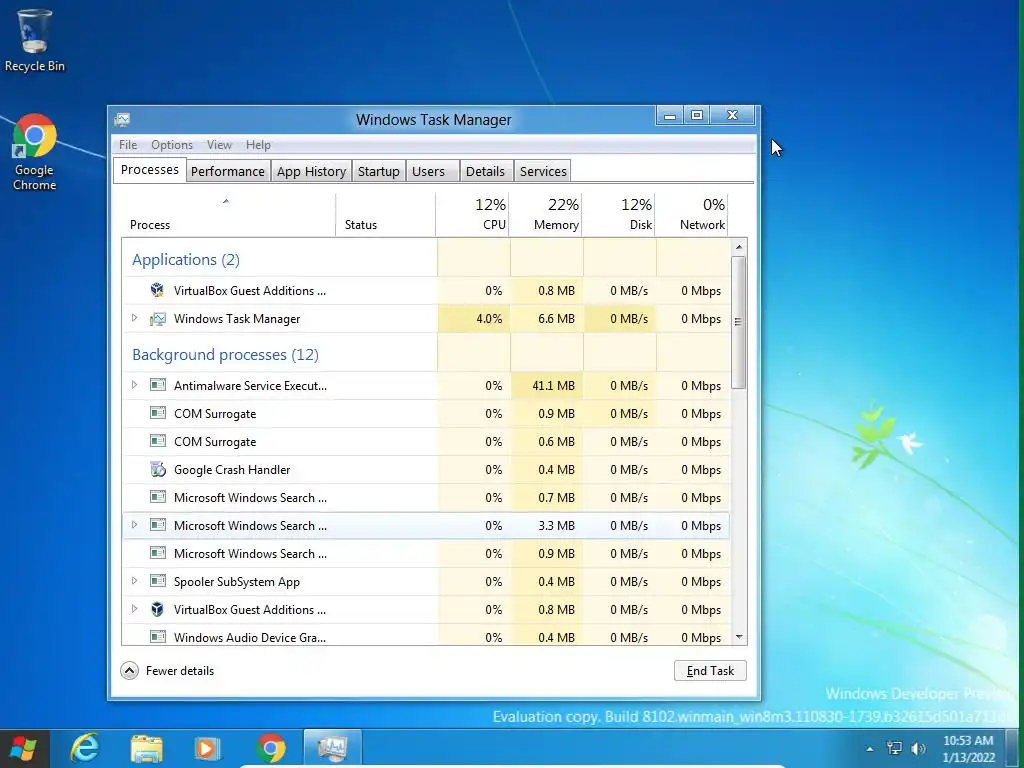Expand the Antimalware Service Executable row

click(x=135, y=385)
